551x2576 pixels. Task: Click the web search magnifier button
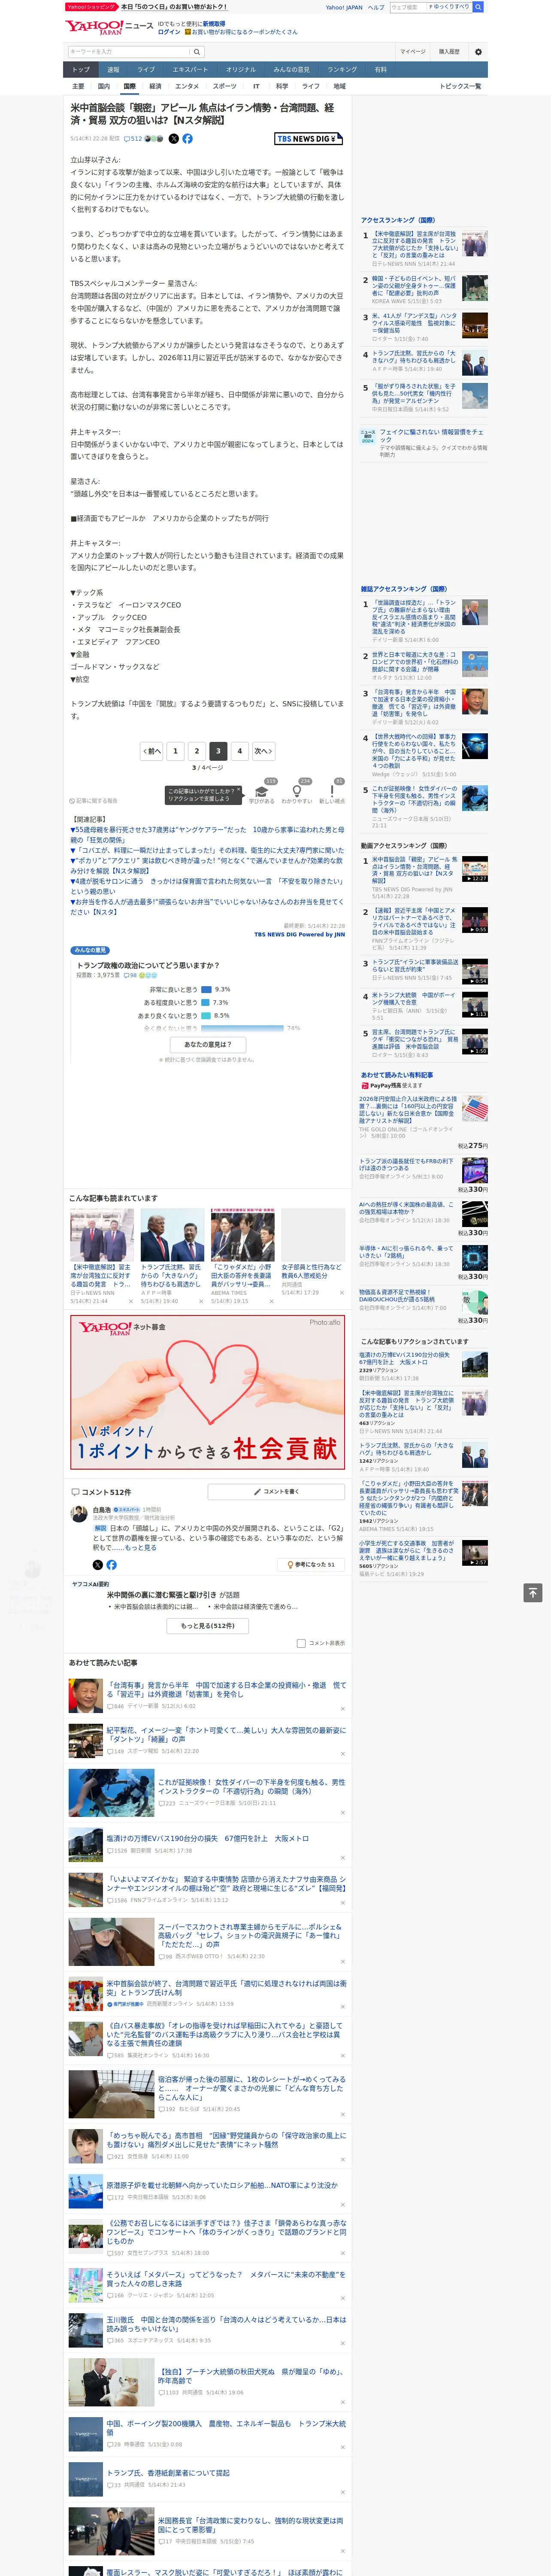click(478, 7)
